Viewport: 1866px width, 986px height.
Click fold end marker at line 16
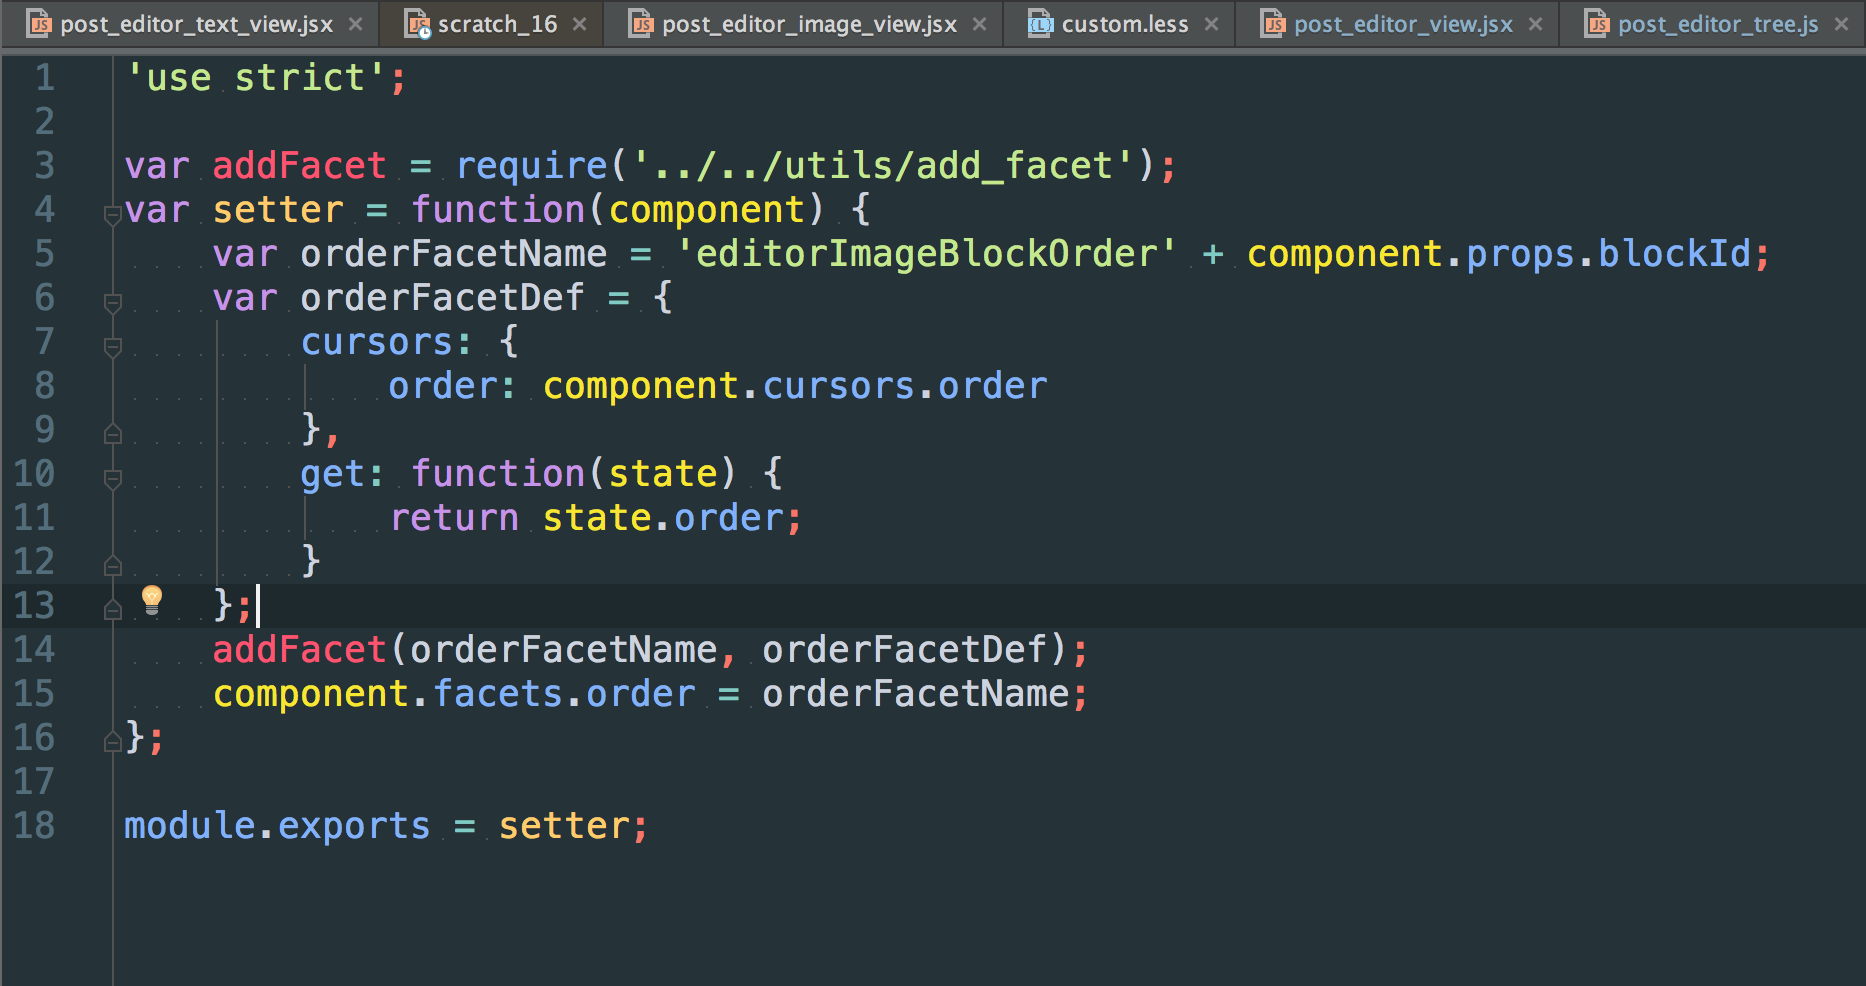(x=113, y=741)
